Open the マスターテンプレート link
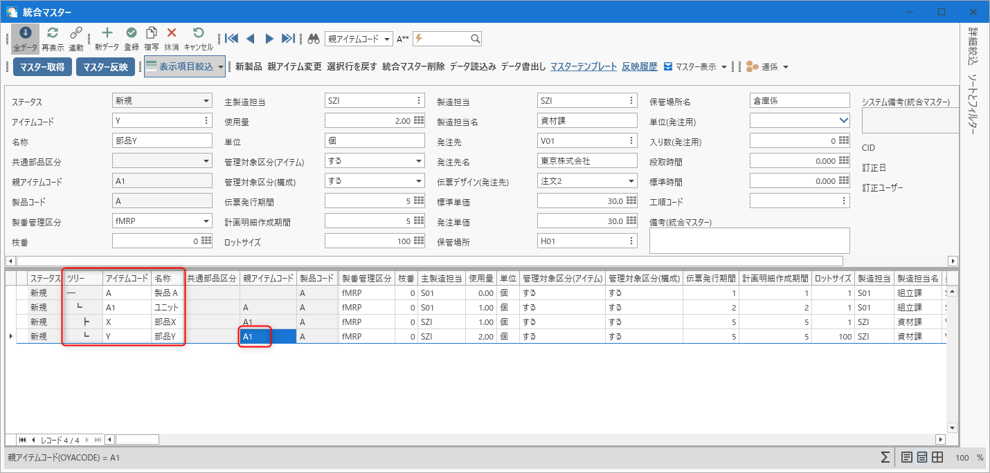Screen dimensions: 990x473 coord(583,67)
